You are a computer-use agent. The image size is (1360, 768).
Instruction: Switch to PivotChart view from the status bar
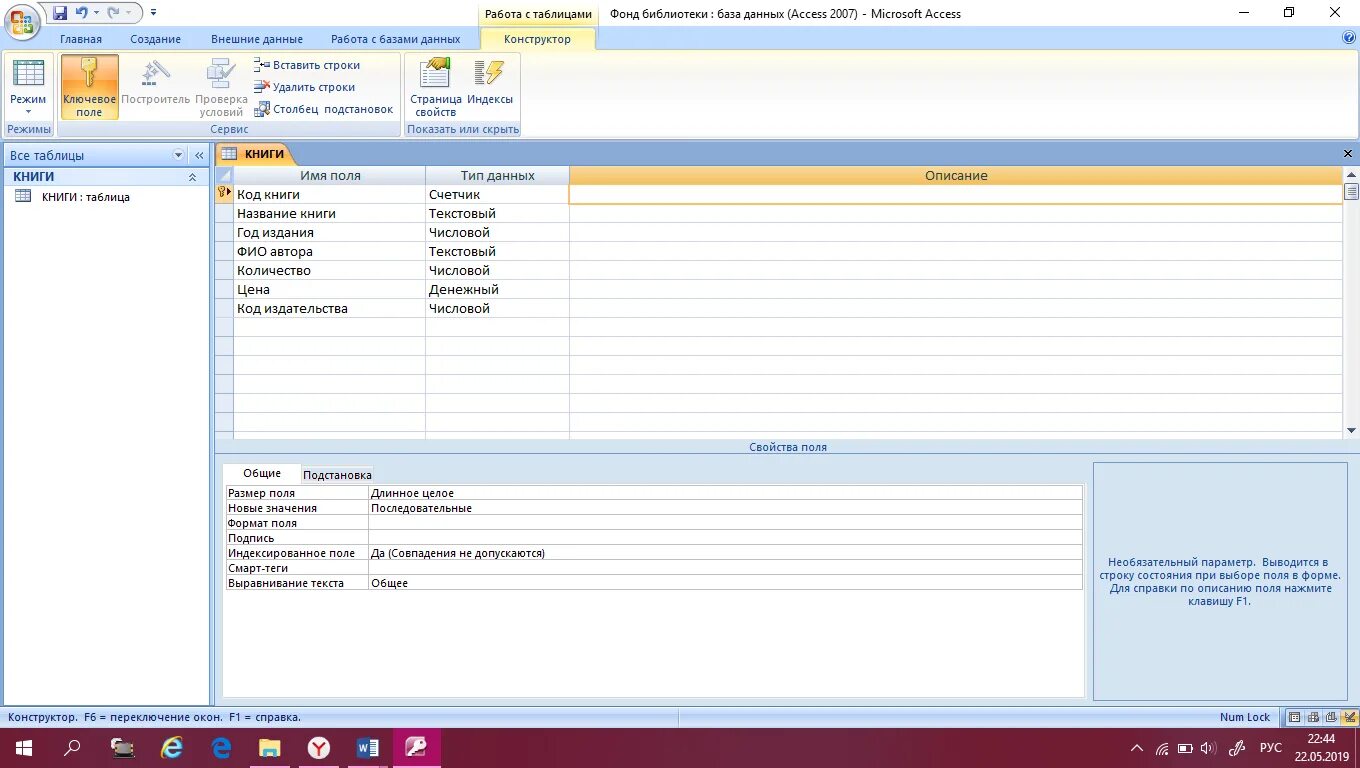click(x=1332, y=717)
